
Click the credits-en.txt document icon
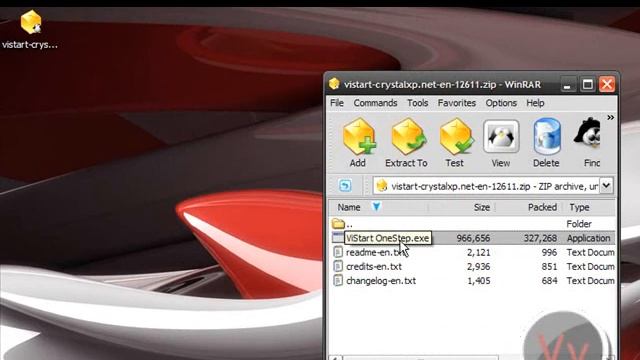point(338,266)
